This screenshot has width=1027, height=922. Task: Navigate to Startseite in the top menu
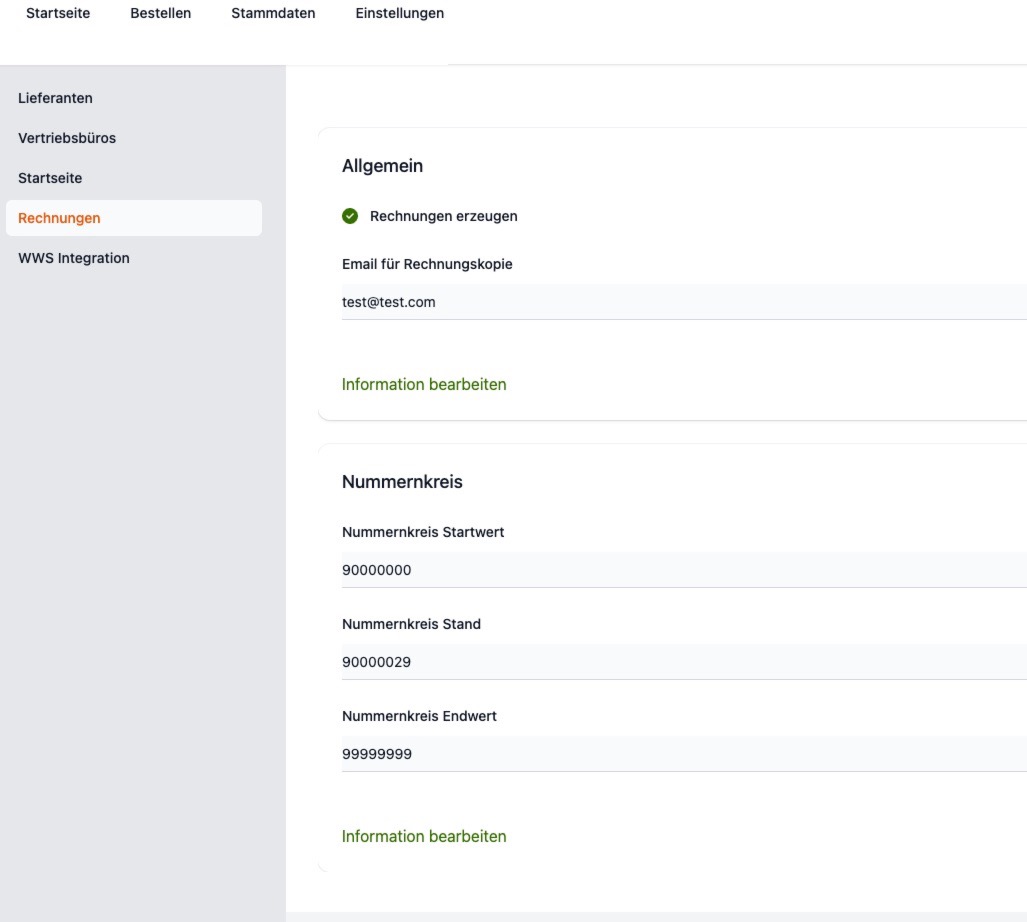tap(57, 13)
